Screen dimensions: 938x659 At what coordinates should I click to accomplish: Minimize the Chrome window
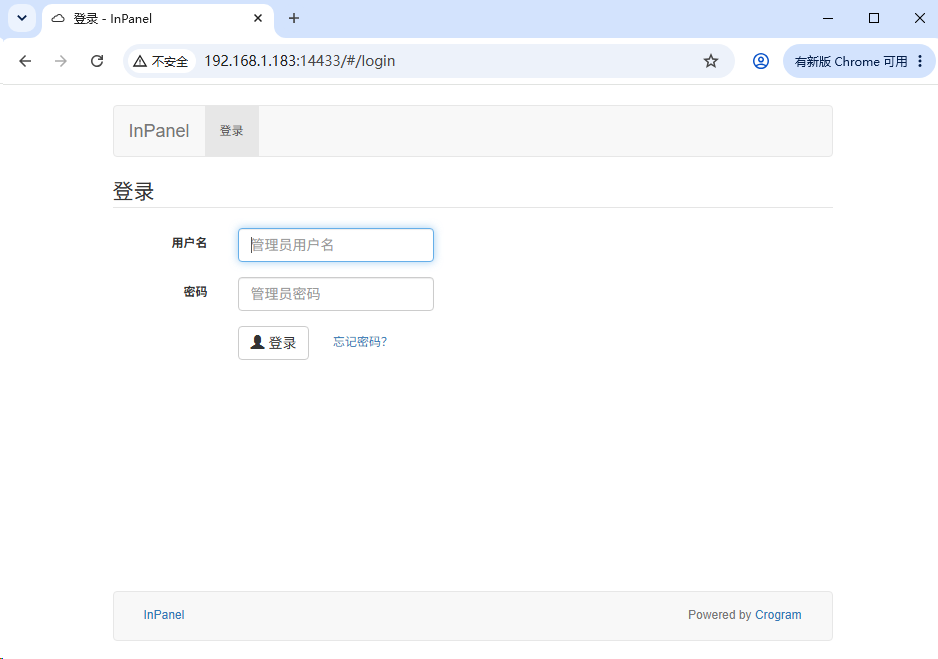[x=828, y=19]
